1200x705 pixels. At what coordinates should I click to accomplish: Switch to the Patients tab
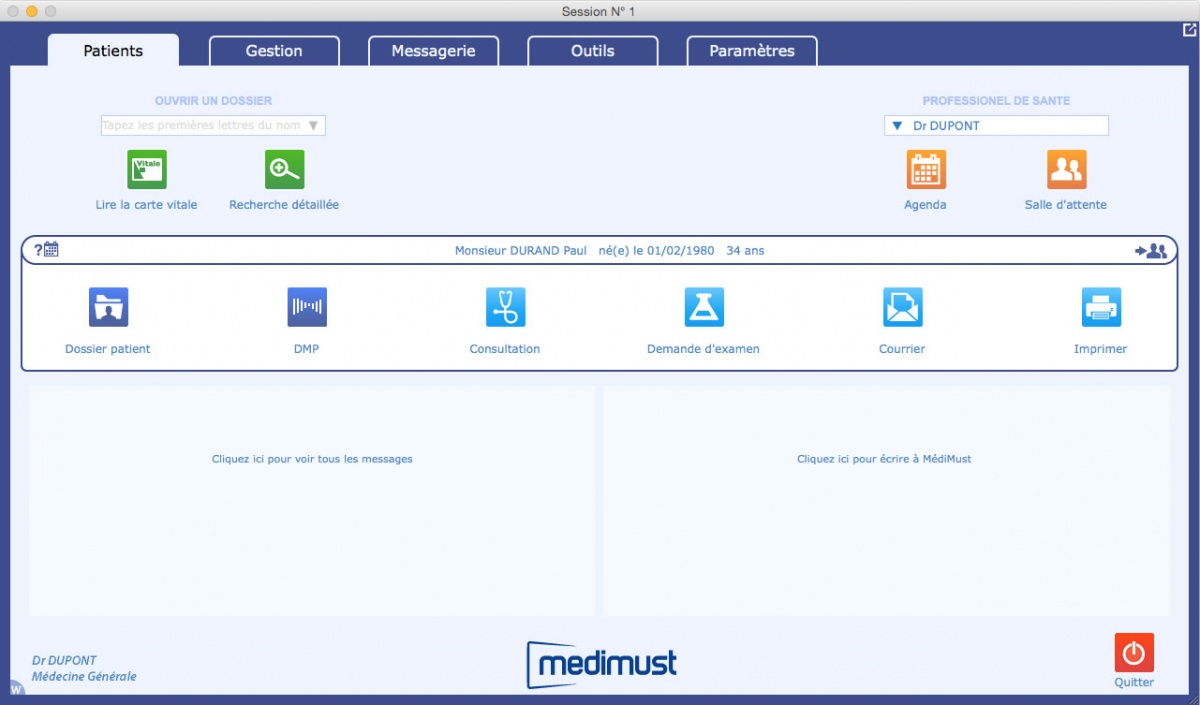pyautogui.click(x=113, y=51)
